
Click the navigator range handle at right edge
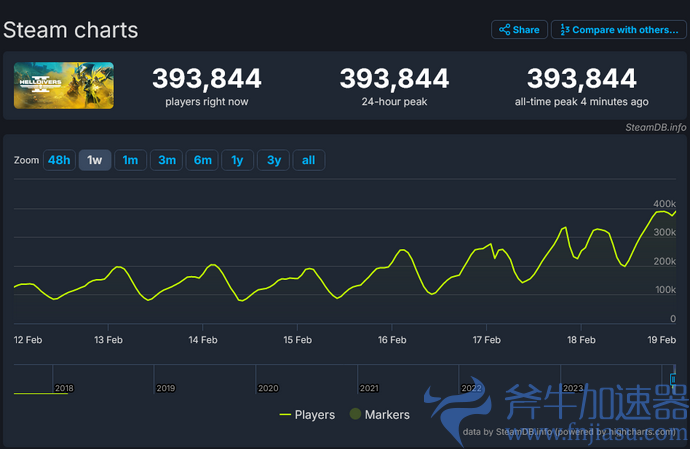point(673,380)
